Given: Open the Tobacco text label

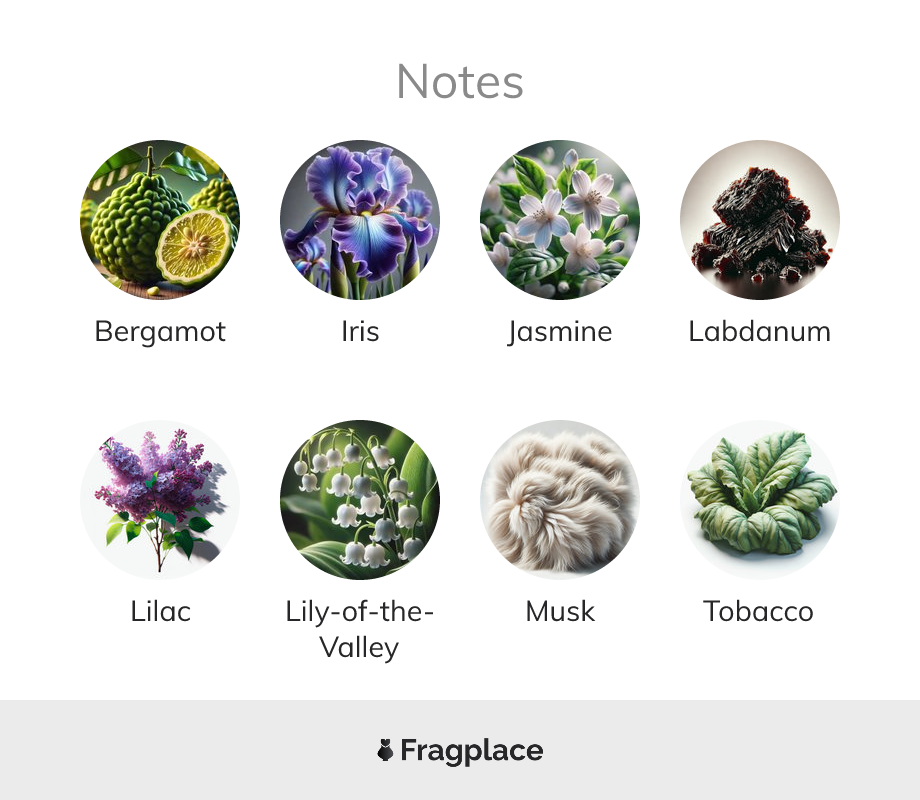Looking at the screenshot, I should (x=759, y=612).
